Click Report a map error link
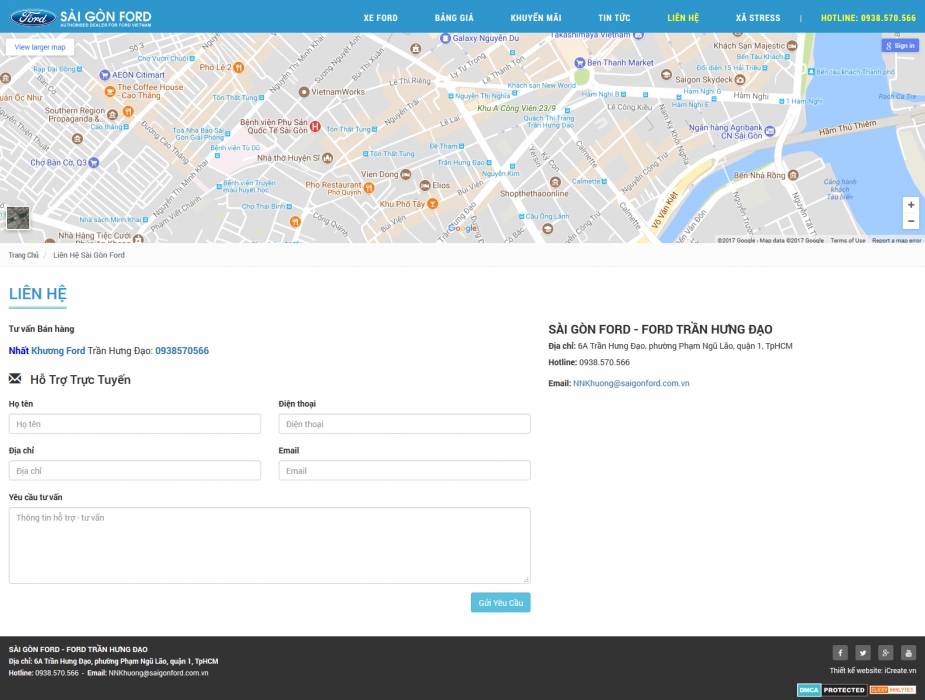The image size is (925, 700). (x=896, y=241)
